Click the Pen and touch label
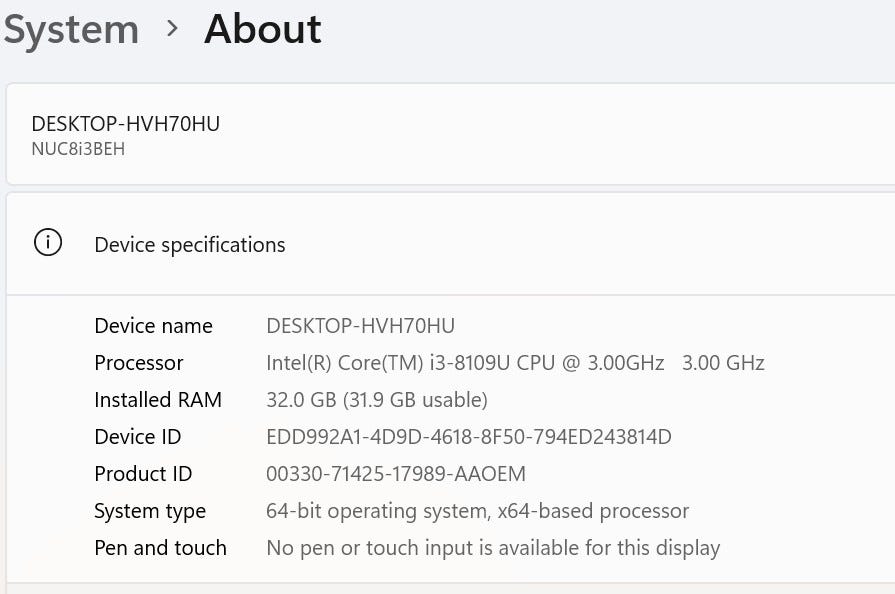The width and height of the screenshot is (895, 594). (x=160, y=548)
